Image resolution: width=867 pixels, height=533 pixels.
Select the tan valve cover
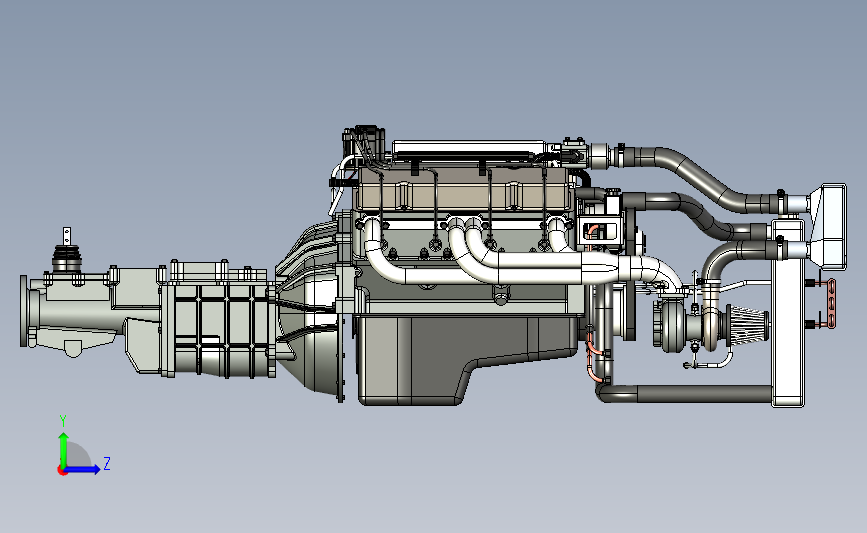[463, 189]
